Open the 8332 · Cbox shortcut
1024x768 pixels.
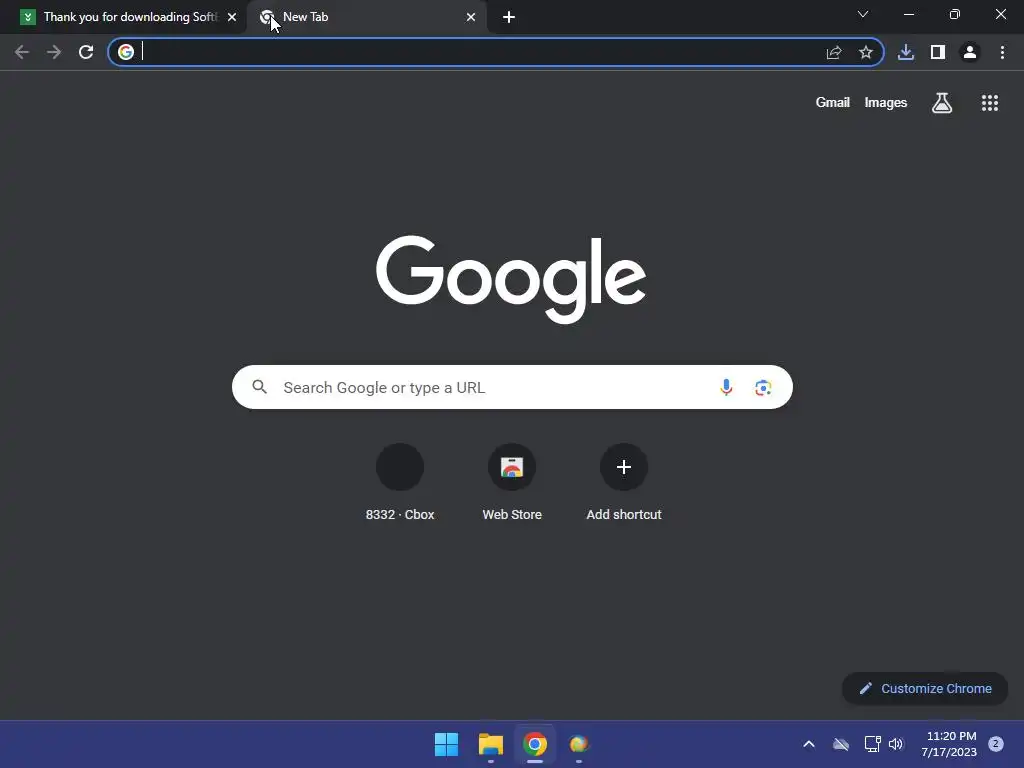click(400, 483)
